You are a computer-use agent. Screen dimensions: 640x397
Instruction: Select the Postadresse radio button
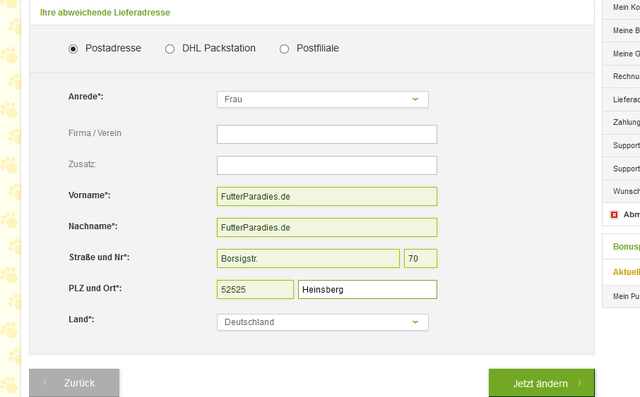click(73, 49)
